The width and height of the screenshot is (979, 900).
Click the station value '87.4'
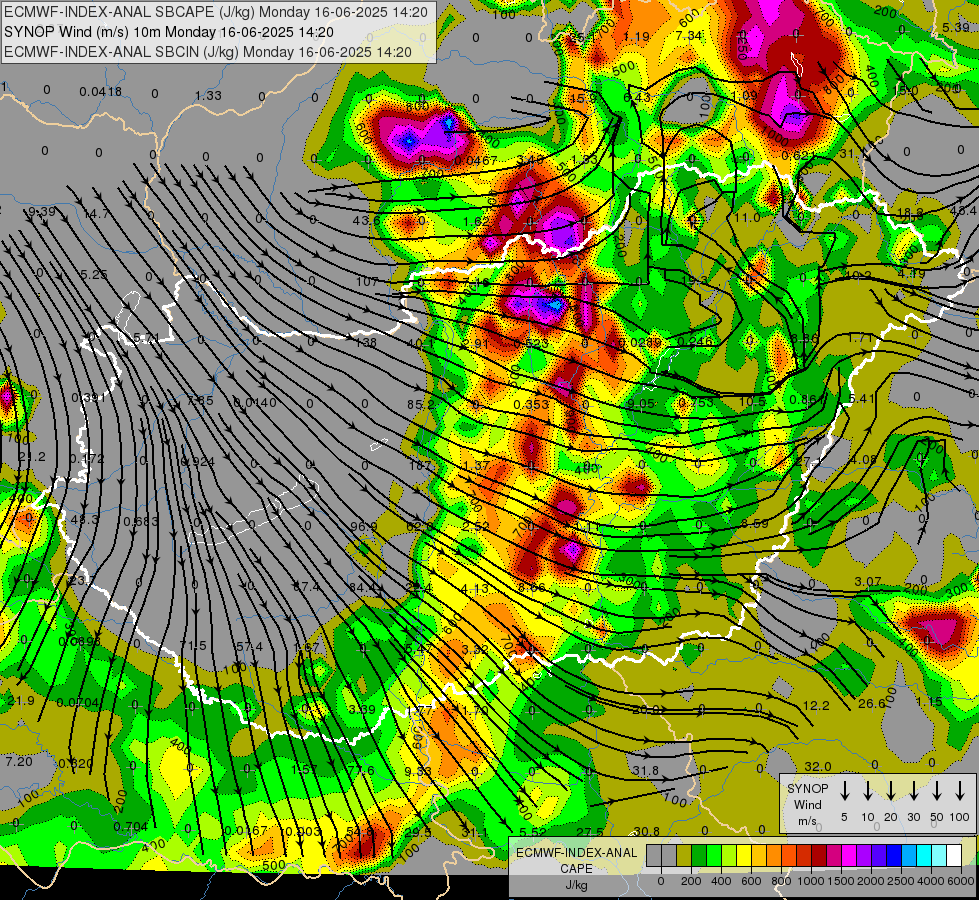click(x=306, y=586)
